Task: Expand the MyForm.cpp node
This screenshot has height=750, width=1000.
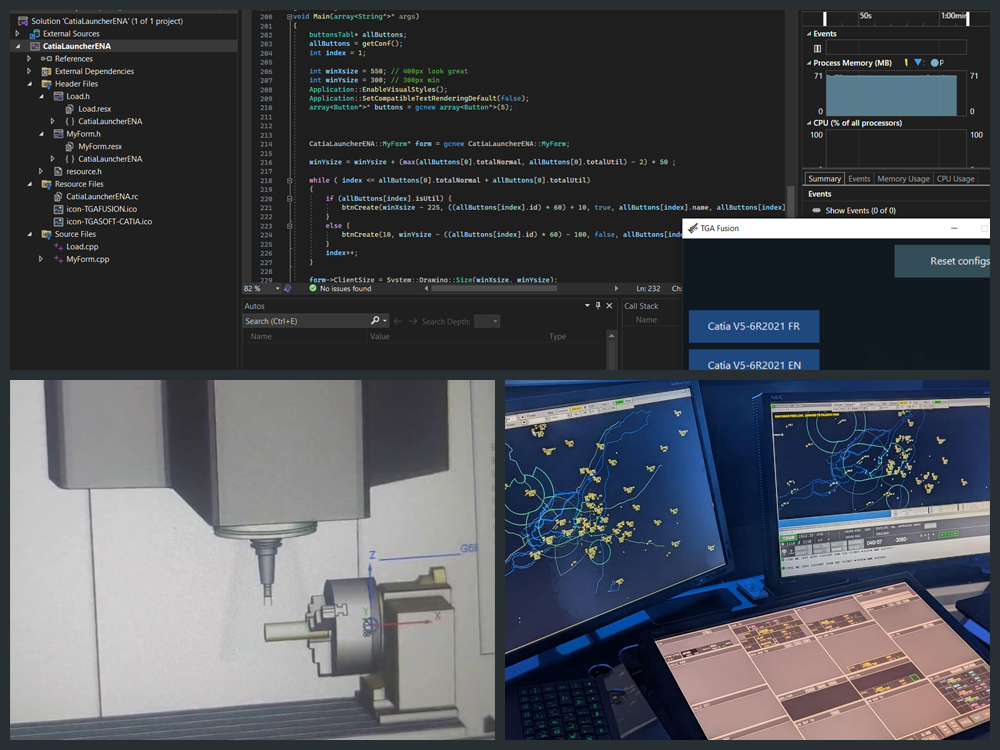Action: tap(41, 259)
